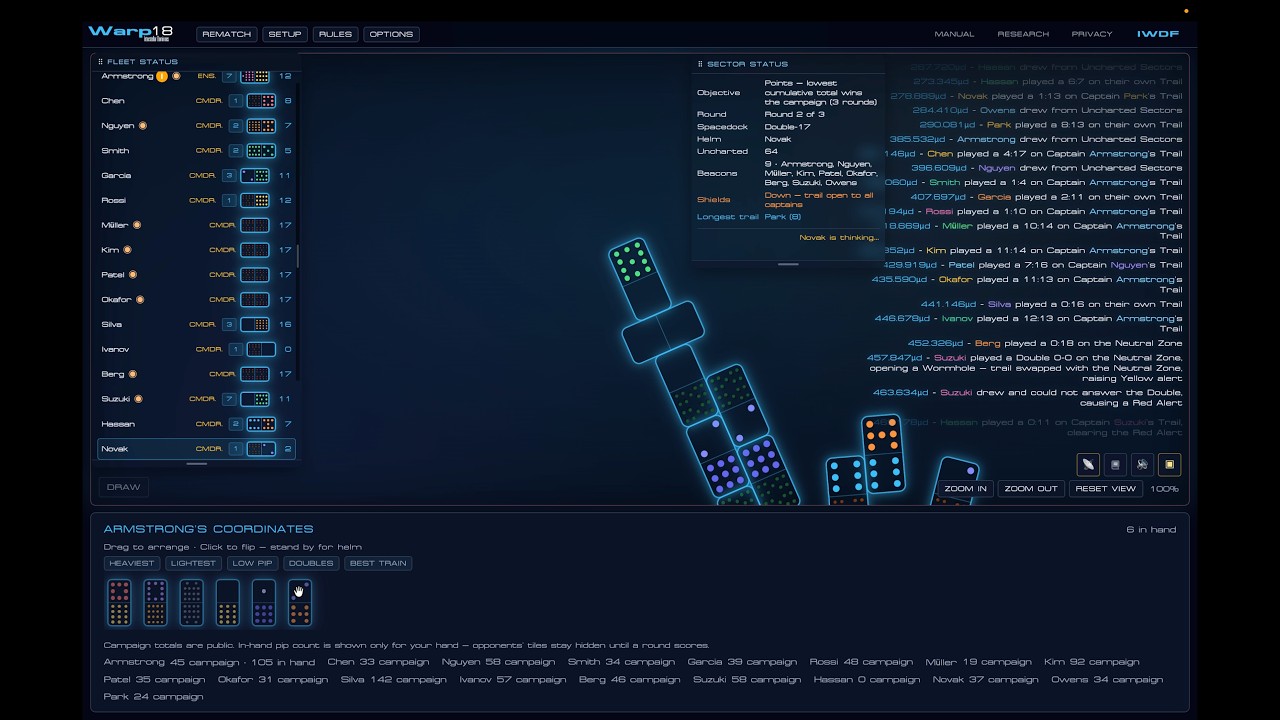
Task: Open the Manual link
Action: (954, 34)
